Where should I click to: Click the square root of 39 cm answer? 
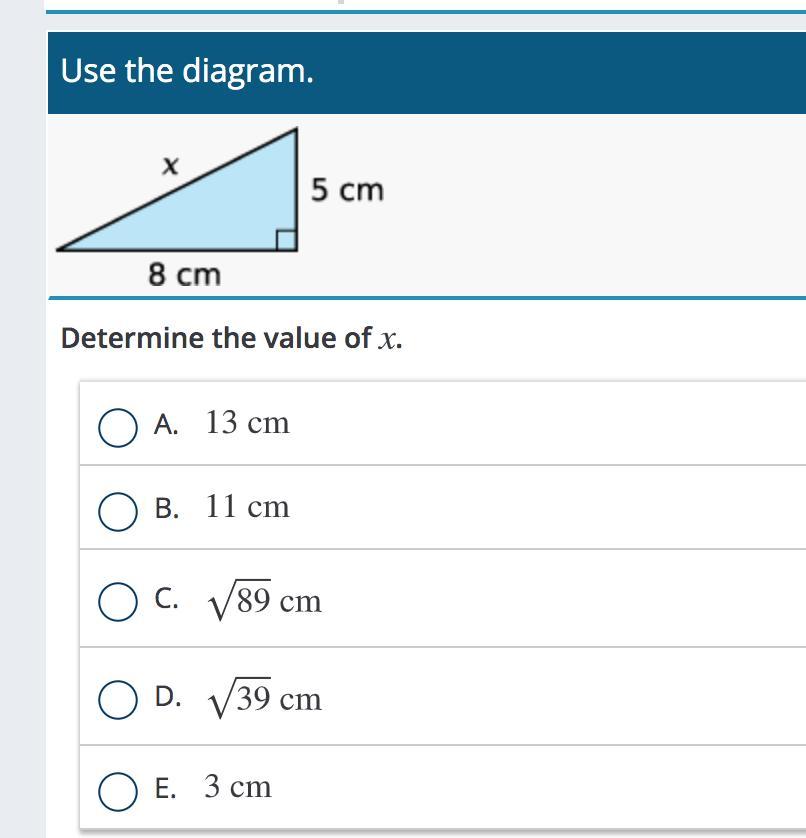pos(265,698)
